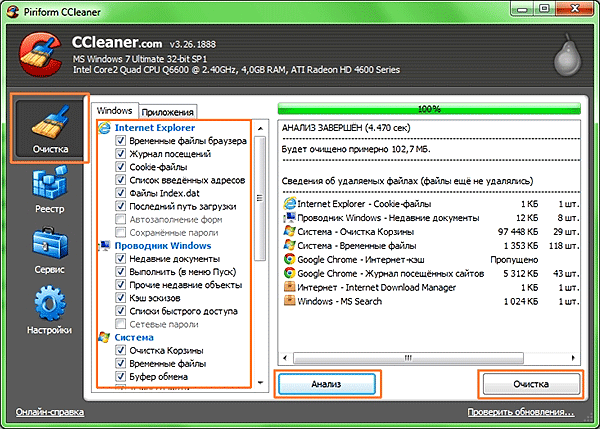Viewport: 600px width, 429px height.
Task: Click the Анализ button
Action: coord(327,384)
